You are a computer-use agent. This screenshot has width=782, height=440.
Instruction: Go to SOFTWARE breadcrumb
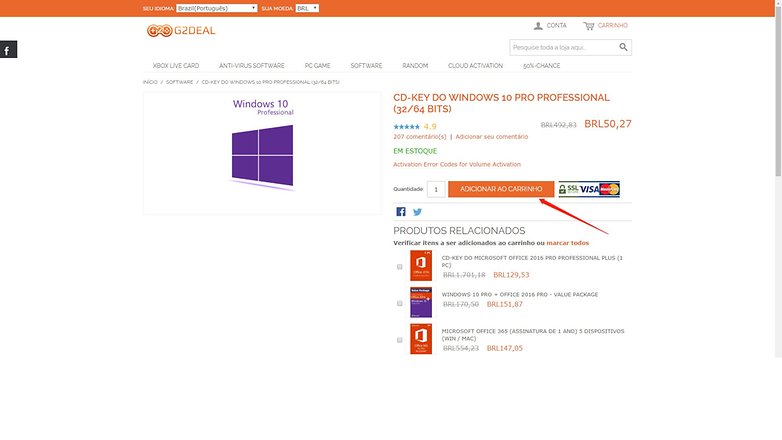click(x=180, y=82)
